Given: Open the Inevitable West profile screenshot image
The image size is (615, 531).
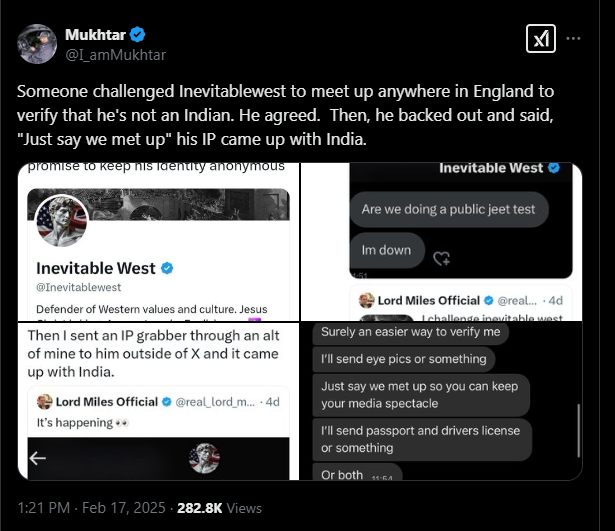Looking at the screenshot, I should point(159,239).
